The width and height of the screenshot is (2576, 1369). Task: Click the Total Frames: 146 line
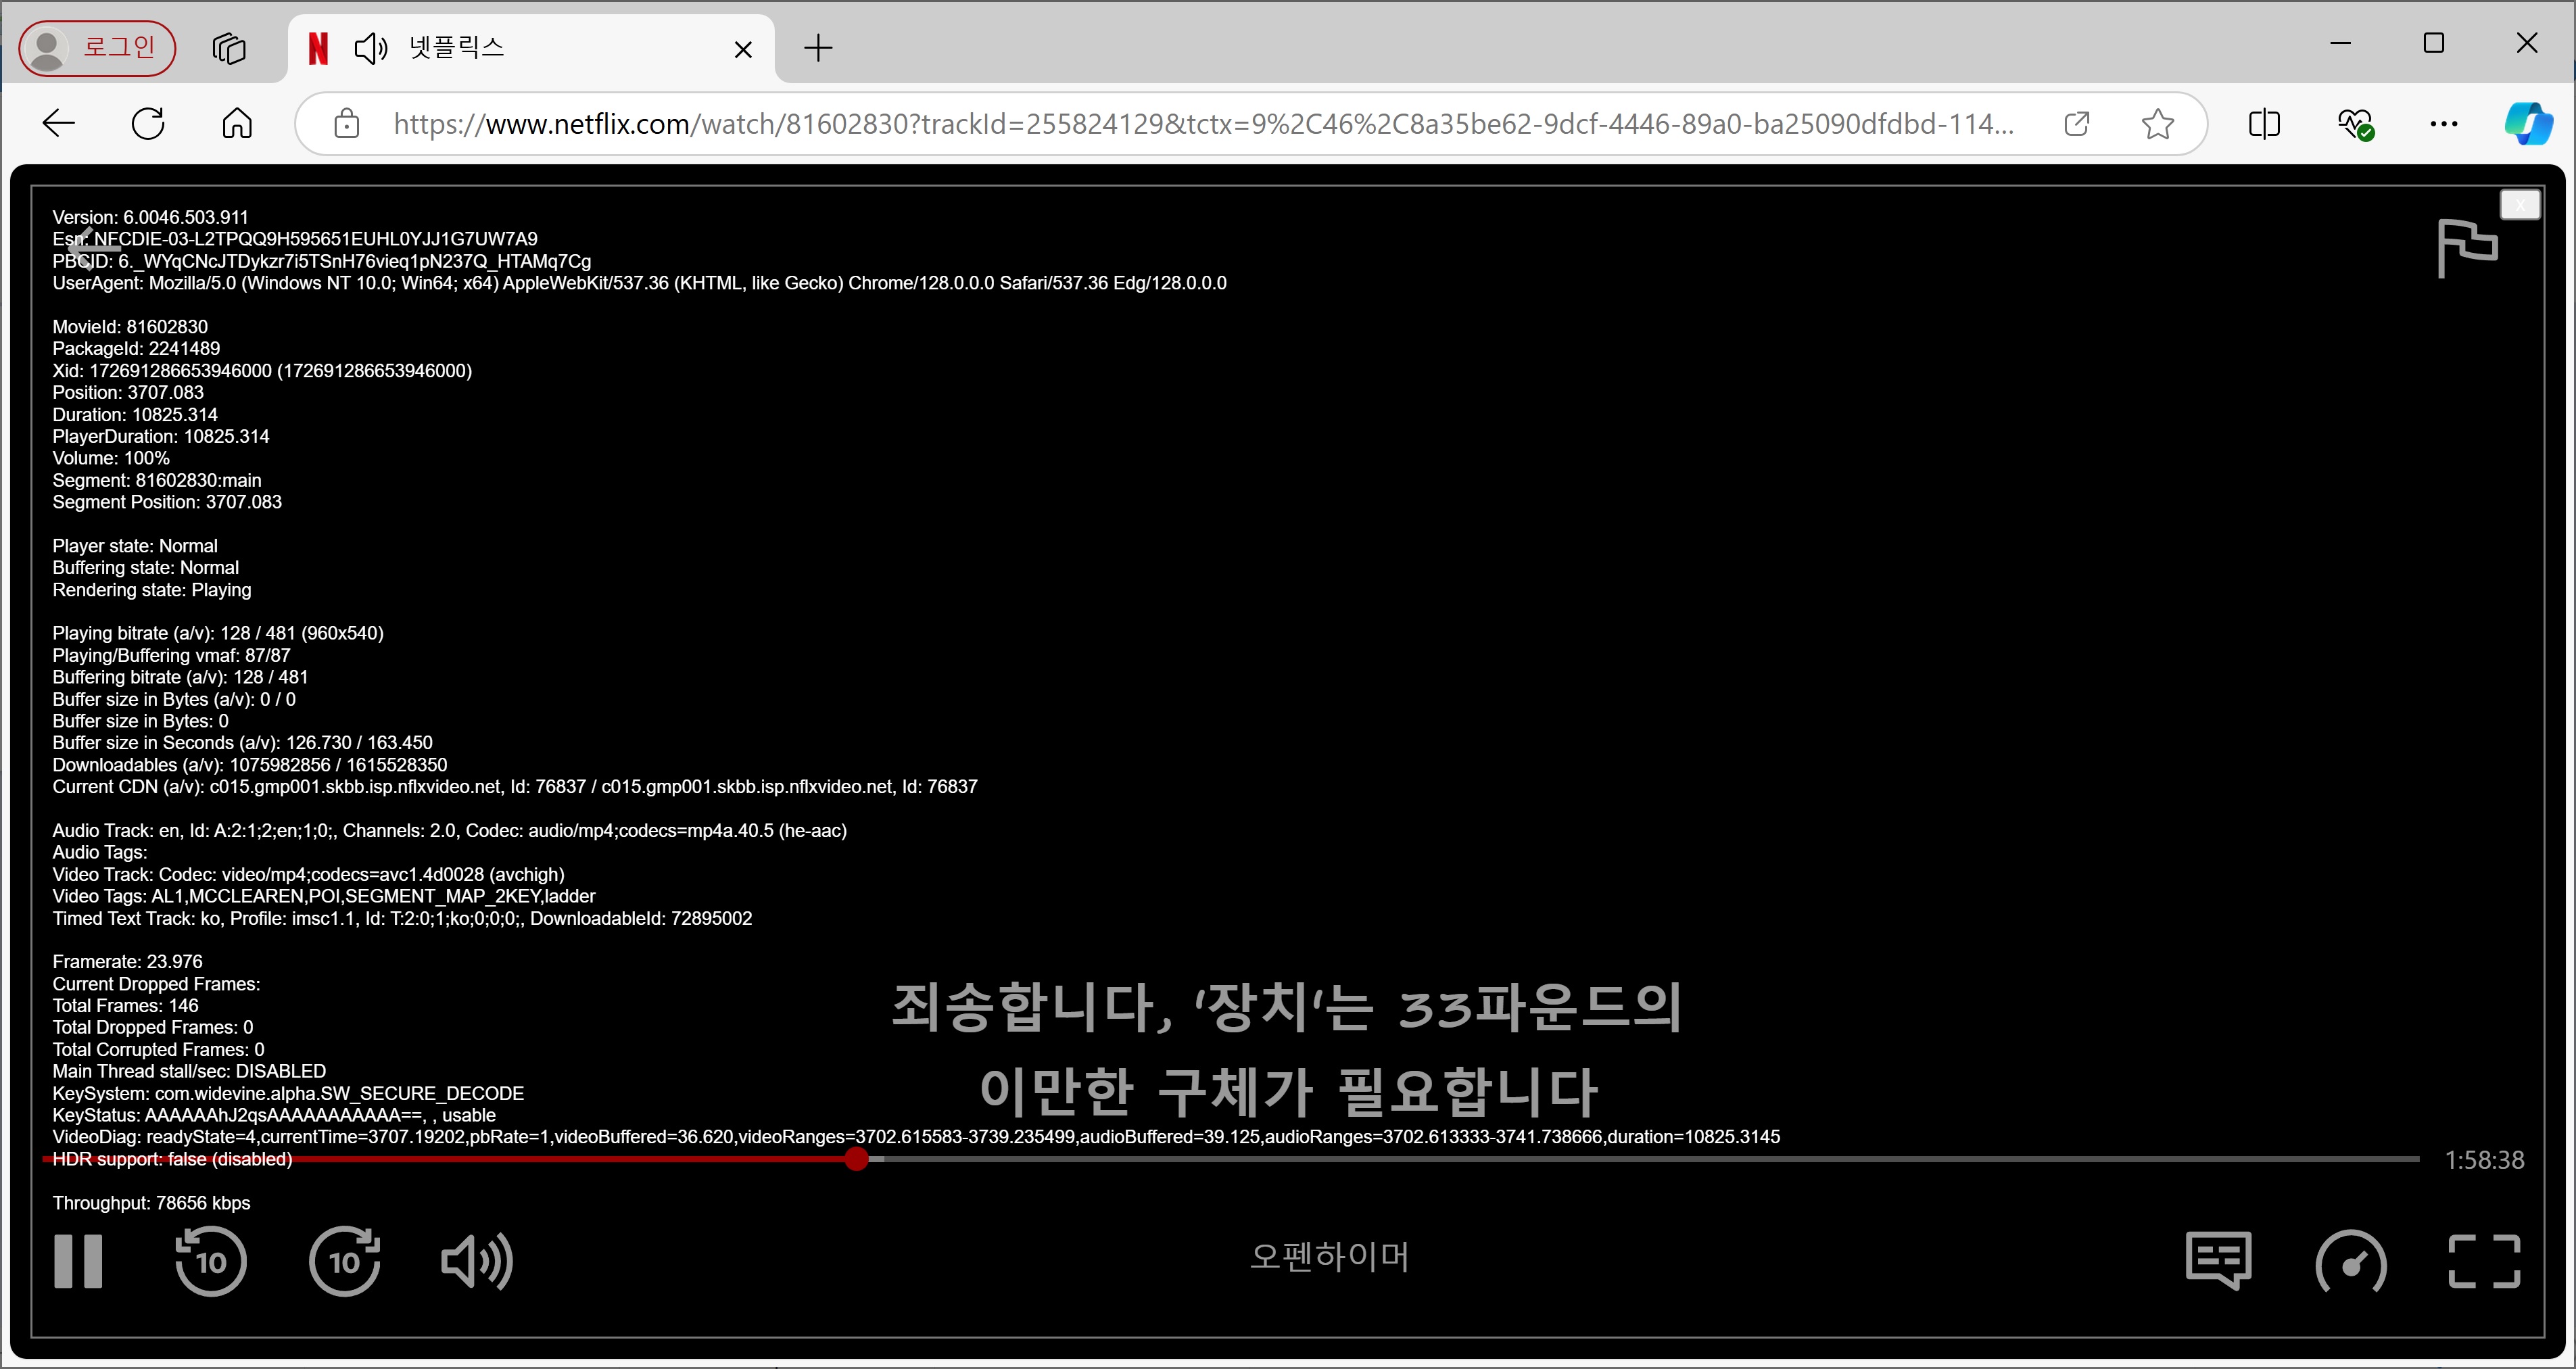pyautogui.click(x=125, y=1006)
